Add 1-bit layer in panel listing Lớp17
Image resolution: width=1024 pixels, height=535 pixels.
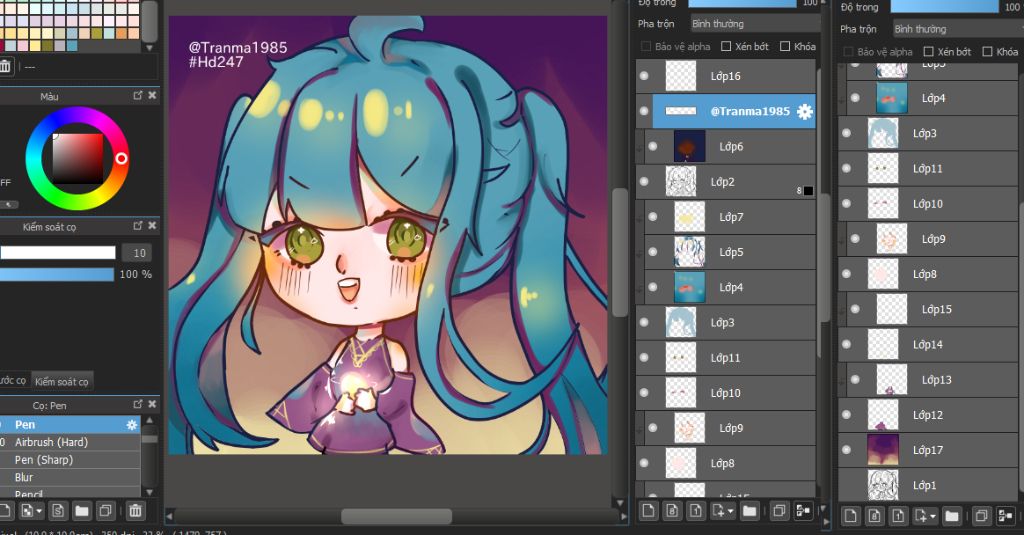tap(898, 516)
